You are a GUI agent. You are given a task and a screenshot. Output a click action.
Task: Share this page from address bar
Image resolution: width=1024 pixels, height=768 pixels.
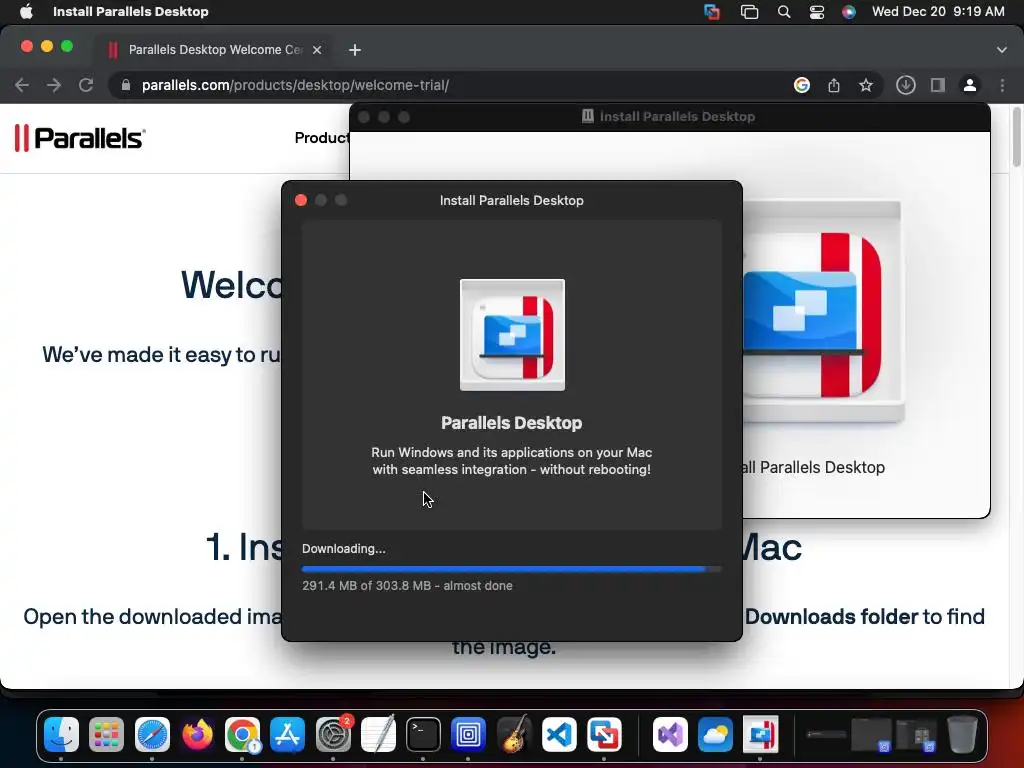point(834,85)
